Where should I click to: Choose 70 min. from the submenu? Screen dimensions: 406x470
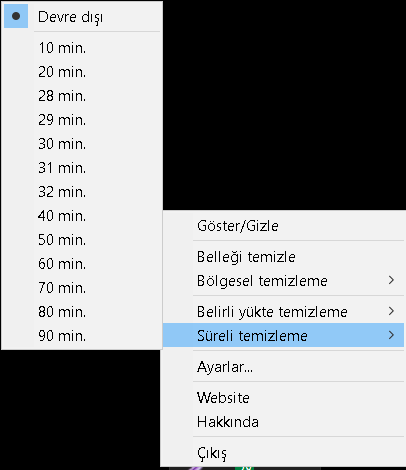coord(82,288)
